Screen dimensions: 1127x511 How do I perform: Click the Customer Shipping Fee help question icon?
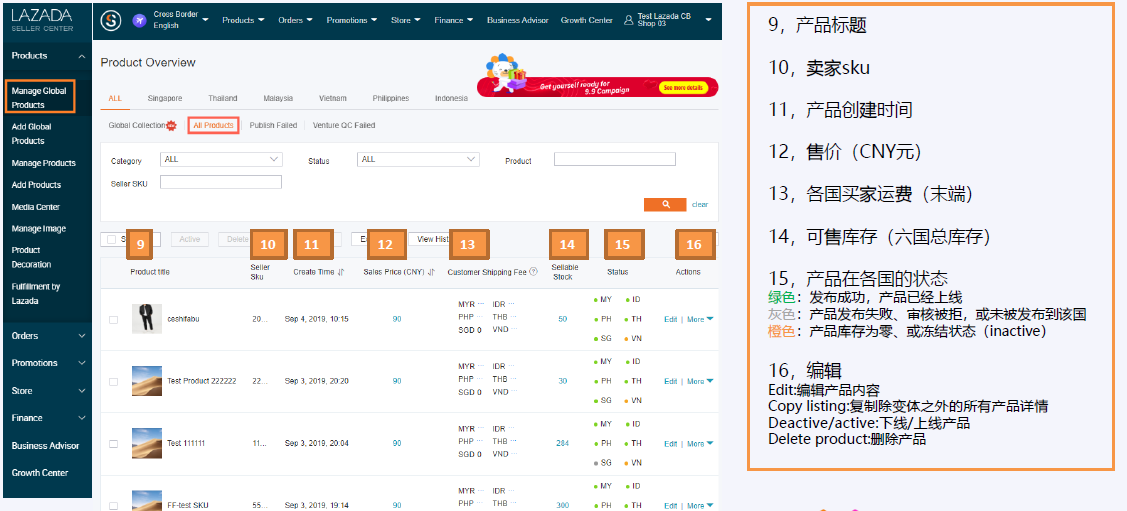(x=533, y=272)
